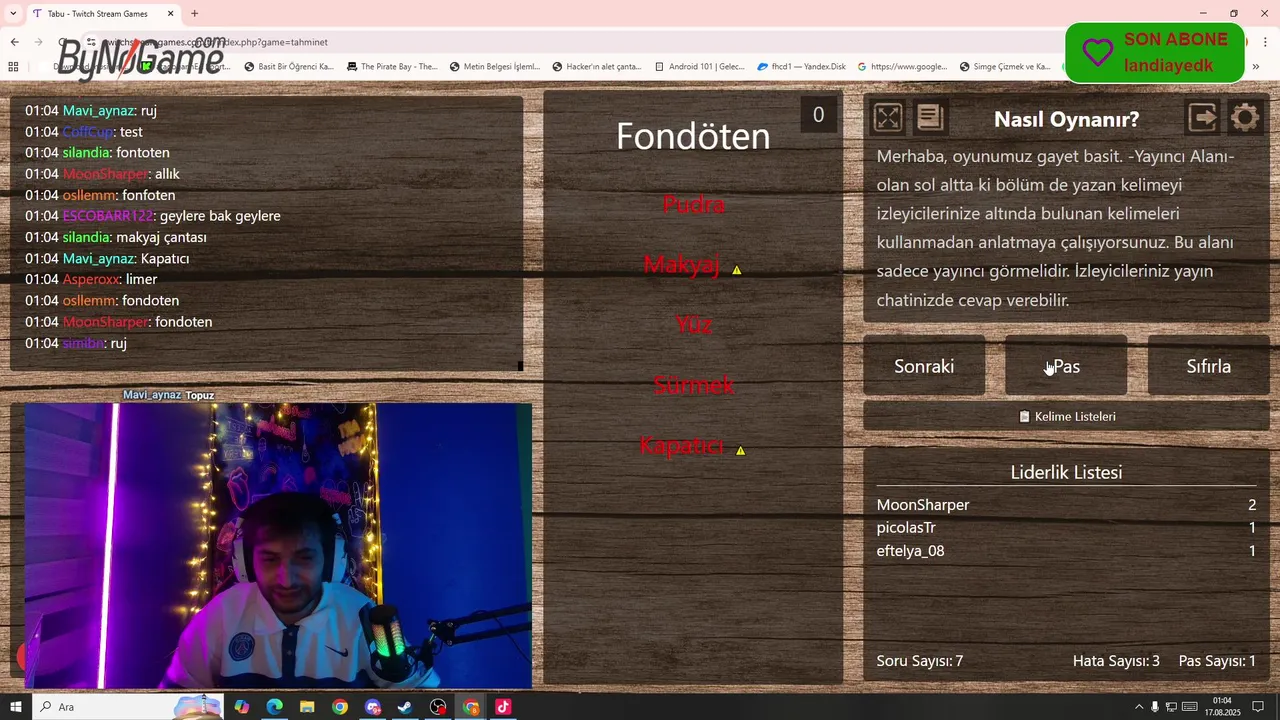Viewport: 1280px width, 720px height.
Task: Click the microphone tray icon
Action: pos(1155,707)
